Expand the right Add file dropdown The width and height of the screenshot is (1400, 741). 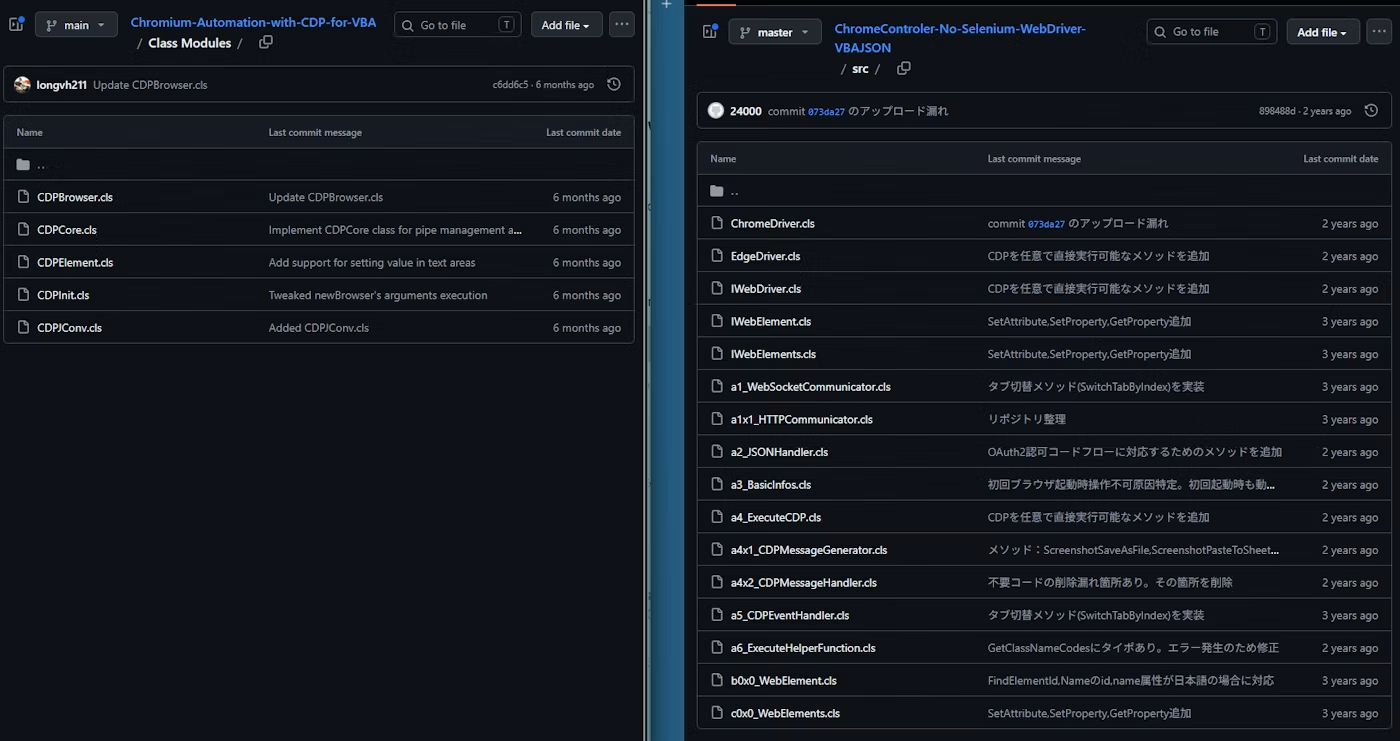point(1323,32)
